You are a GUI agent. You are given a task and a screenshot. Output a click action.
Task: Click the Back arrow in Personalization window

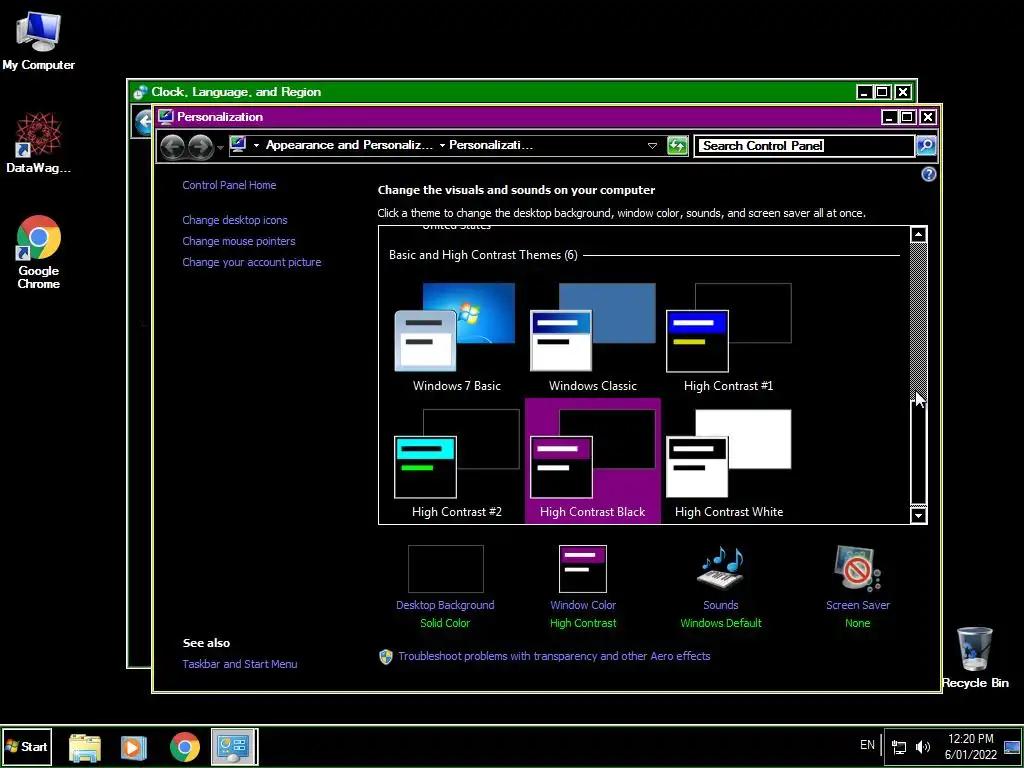pyautogui.click(x=173, y=146)
